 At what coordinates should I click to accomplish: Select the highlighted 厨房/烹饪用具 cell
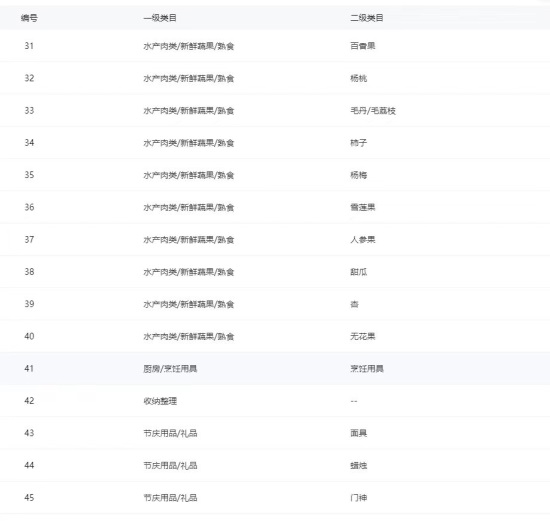(170, 369)
